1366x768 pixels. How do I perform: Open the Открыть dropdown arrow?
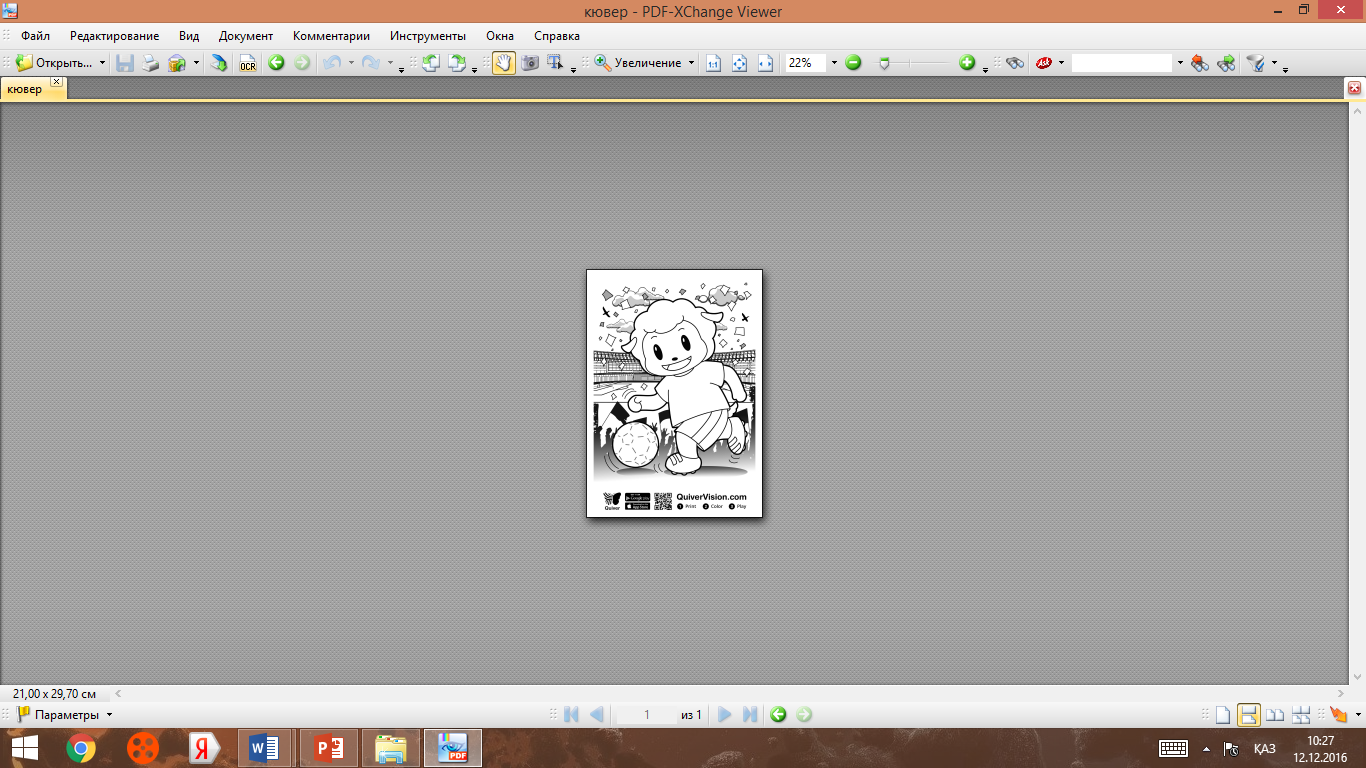(102, 63)
